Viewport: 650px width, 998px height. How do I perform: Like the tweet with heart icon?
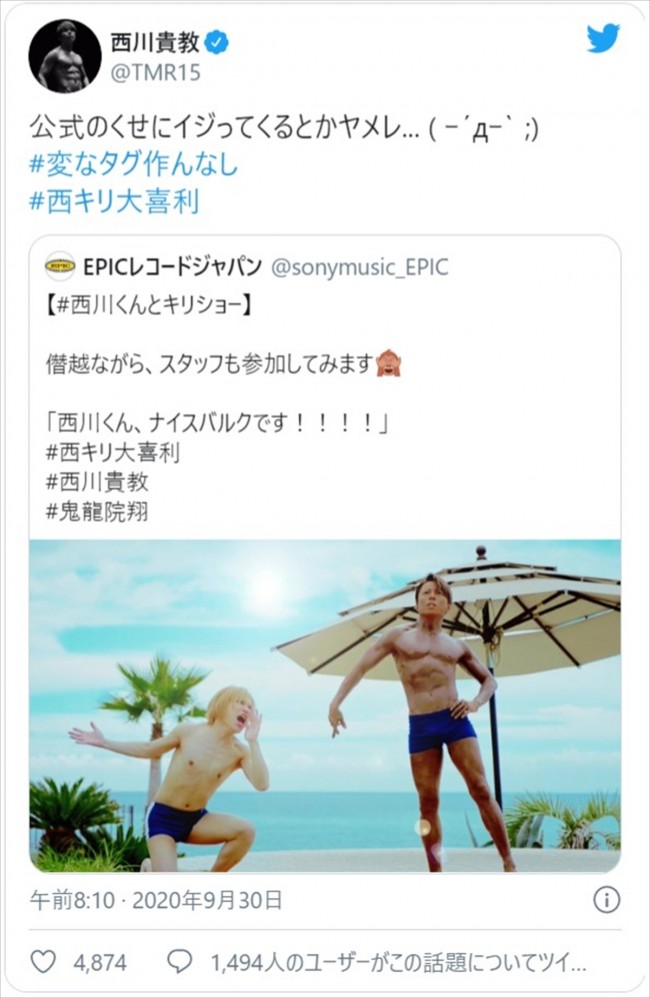43,961
